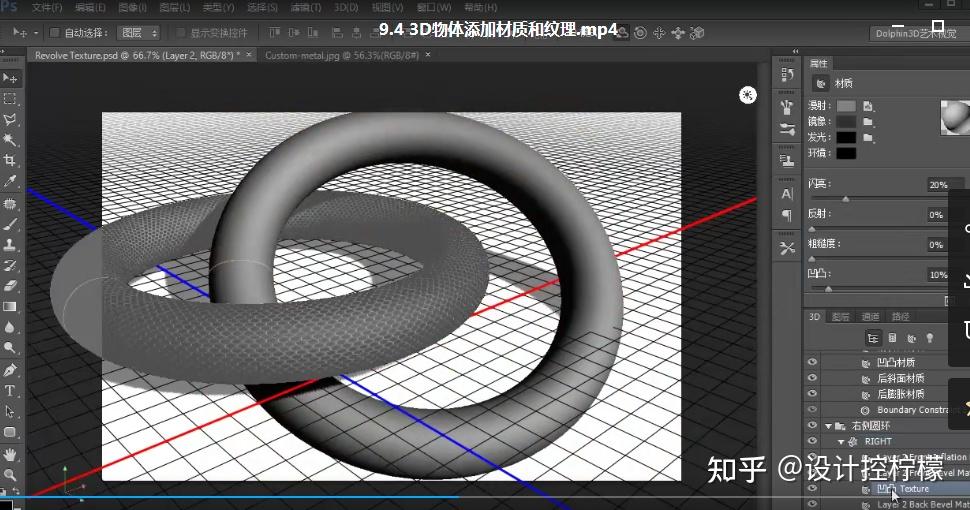
Task: Toggle the 自动选择 checkbox
Action: (55, 32)
